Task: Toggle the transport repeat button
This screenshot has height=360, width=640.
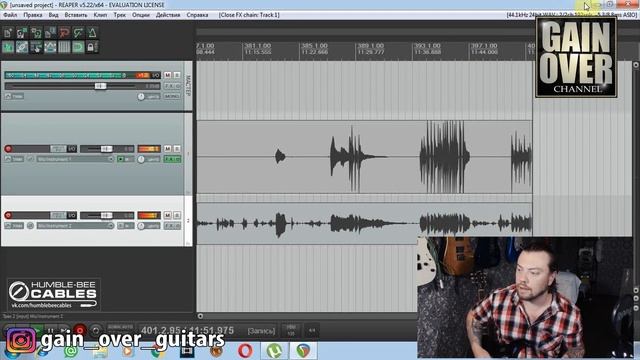Action: (96, 330)
